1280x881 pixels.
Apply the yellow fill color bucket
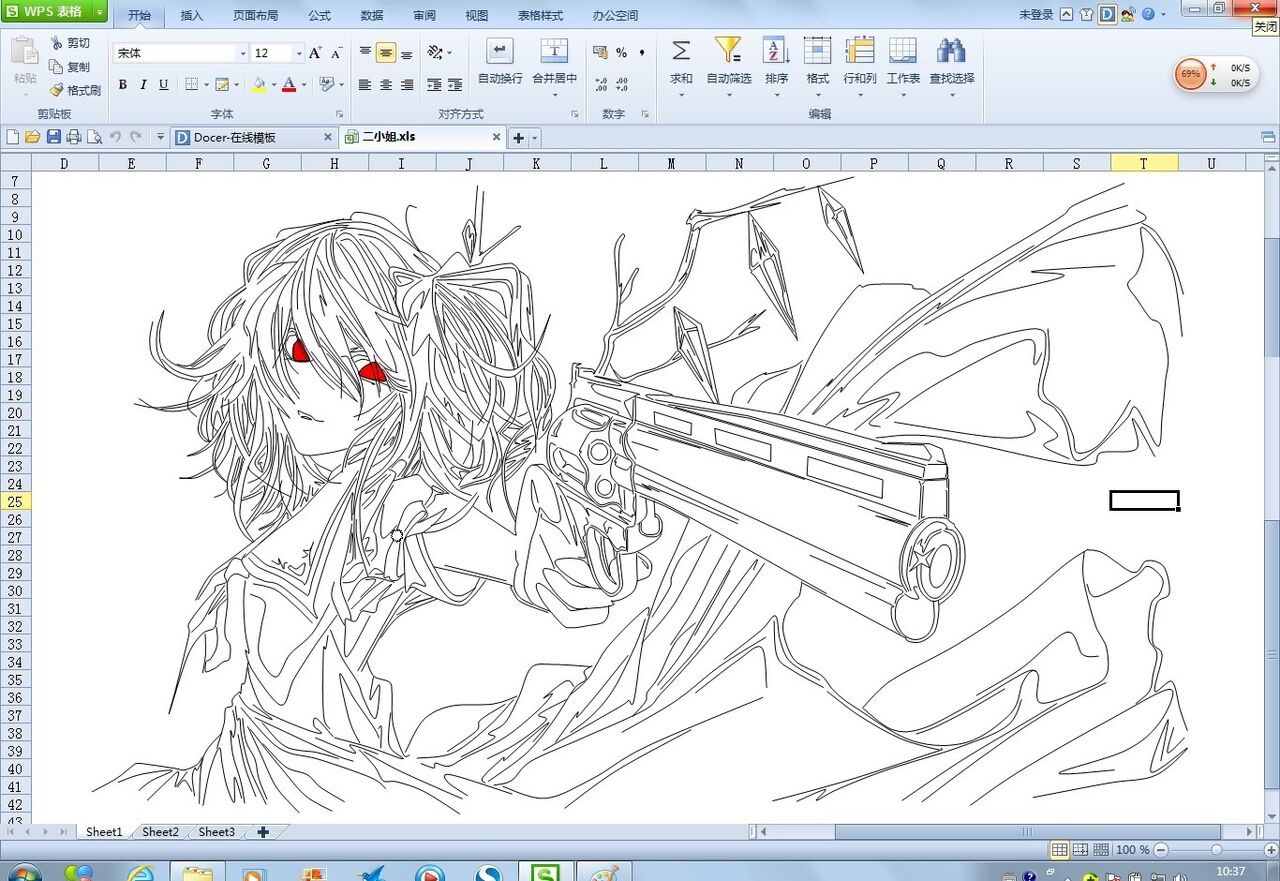(x=258, y=85)
